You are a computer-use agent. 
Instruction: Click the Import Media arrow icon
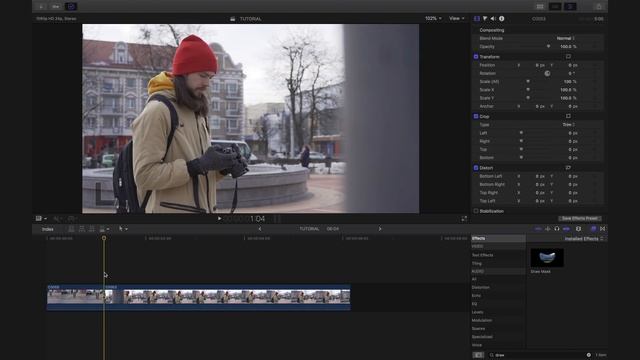point(41,7)
